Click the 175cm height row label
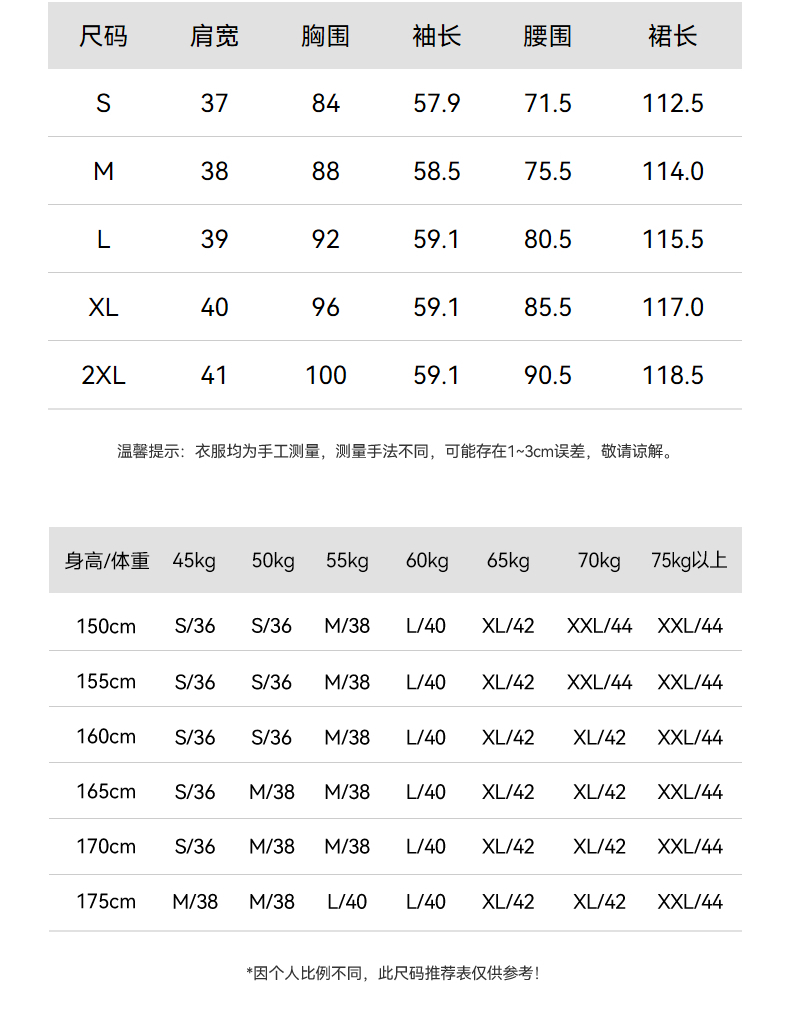790x1035 pixels. [106, 902]
